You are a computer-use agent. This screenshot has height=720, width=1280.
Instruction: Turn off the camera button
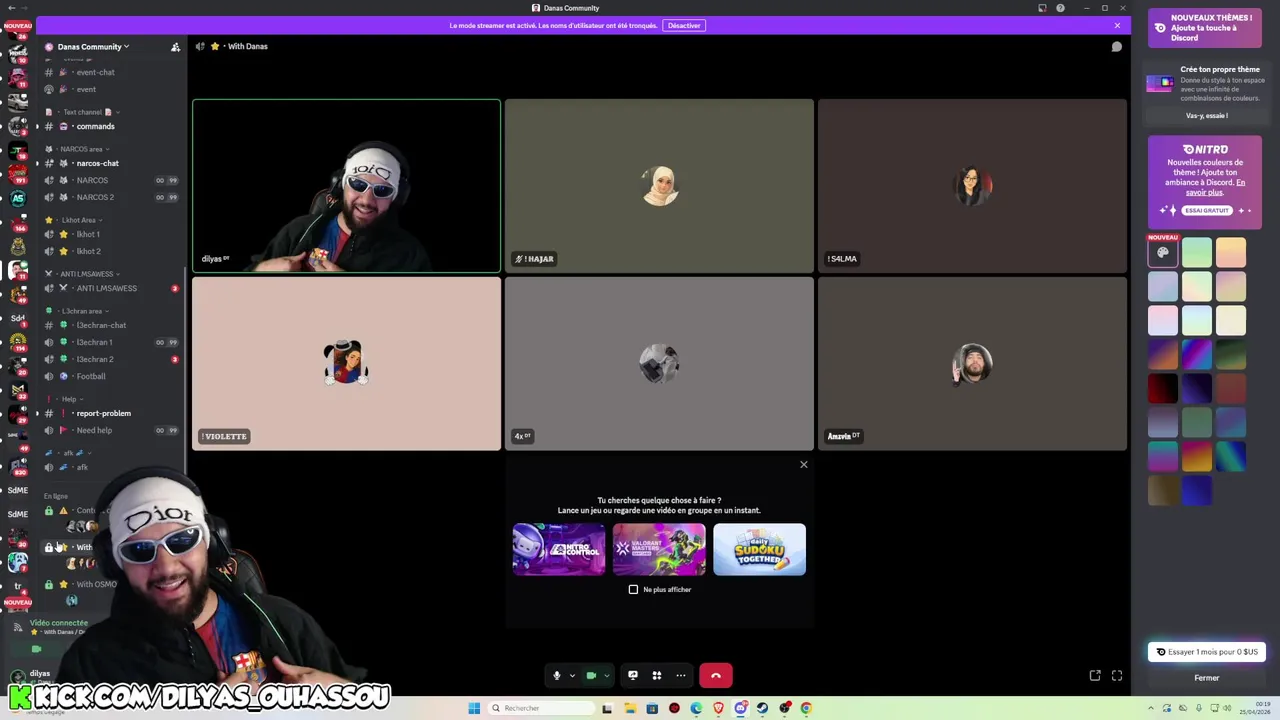tap(591, 676)
